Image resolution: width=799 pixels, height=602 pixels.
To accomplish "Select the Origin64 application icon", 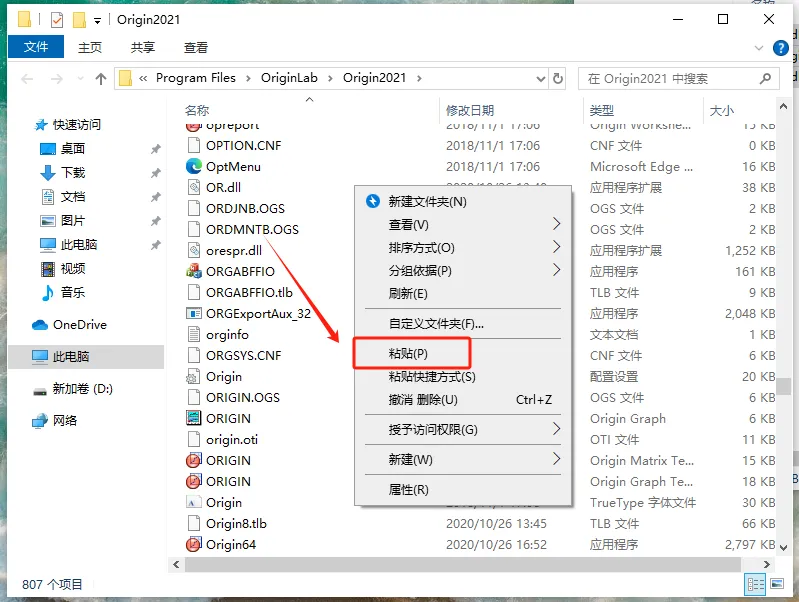I will click(194, 544).
